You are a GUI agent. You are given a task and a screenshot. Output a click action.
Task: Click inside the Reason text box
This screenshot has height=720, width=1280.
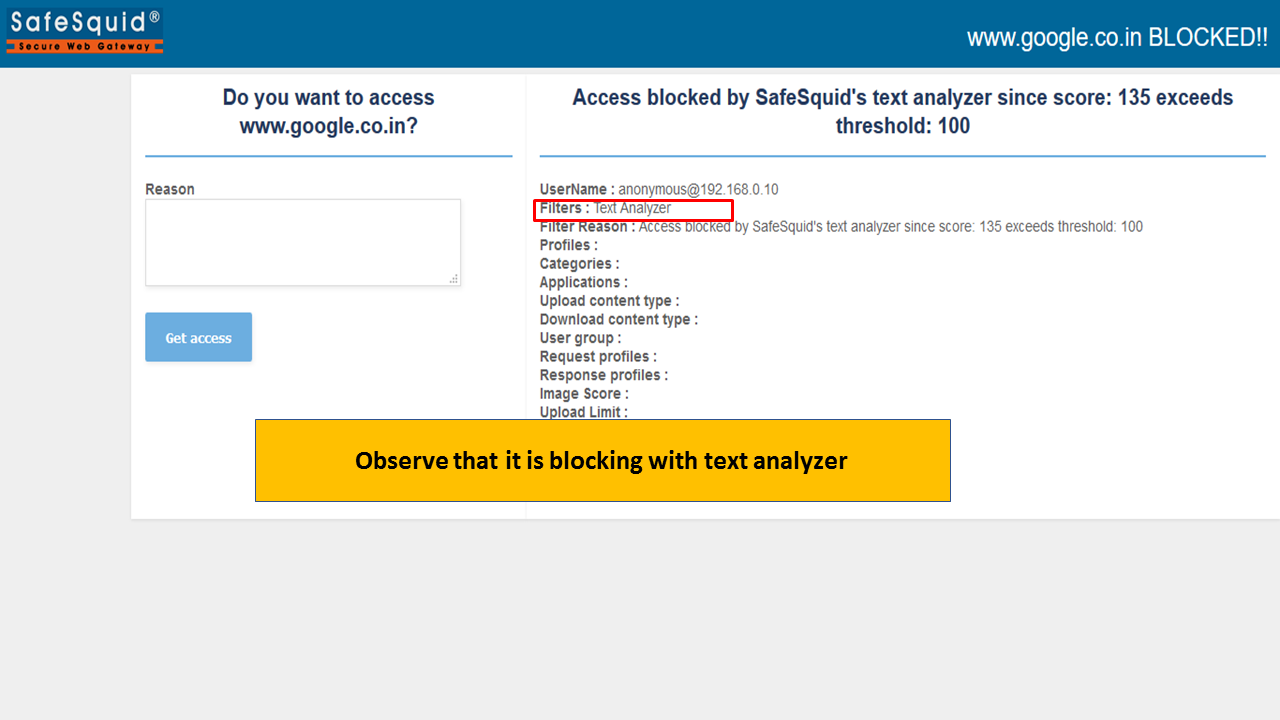(x=303, y=242)
